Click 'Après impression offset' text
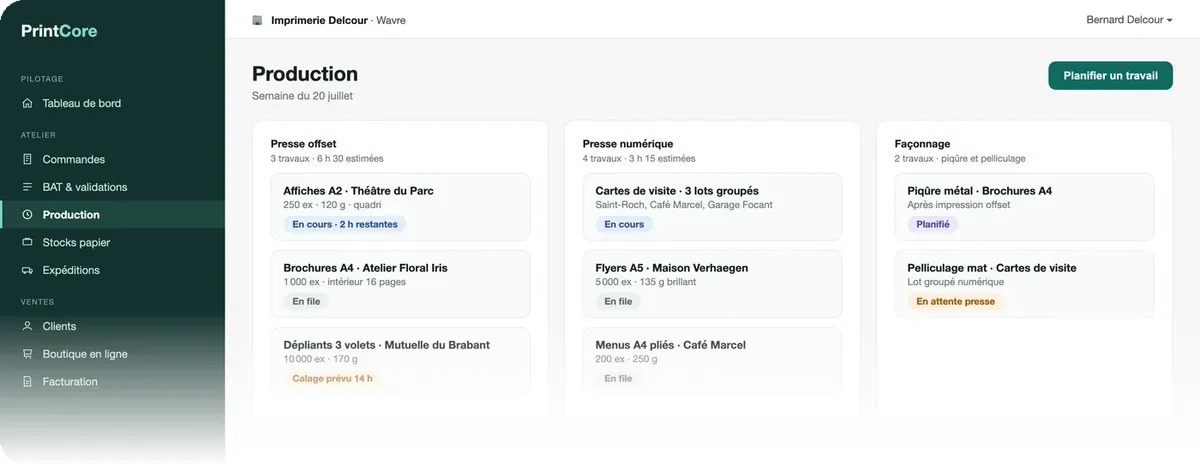 959,205
